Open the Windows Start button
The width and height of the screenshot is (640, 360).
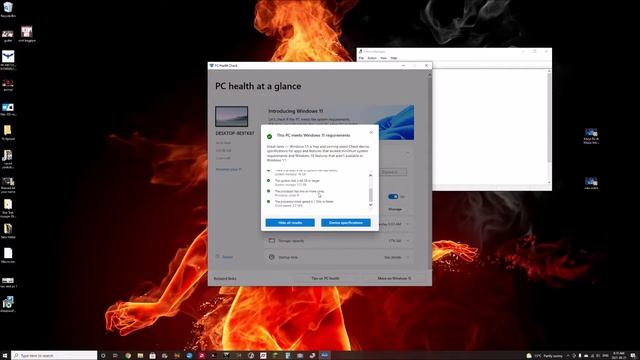(5, 356)
